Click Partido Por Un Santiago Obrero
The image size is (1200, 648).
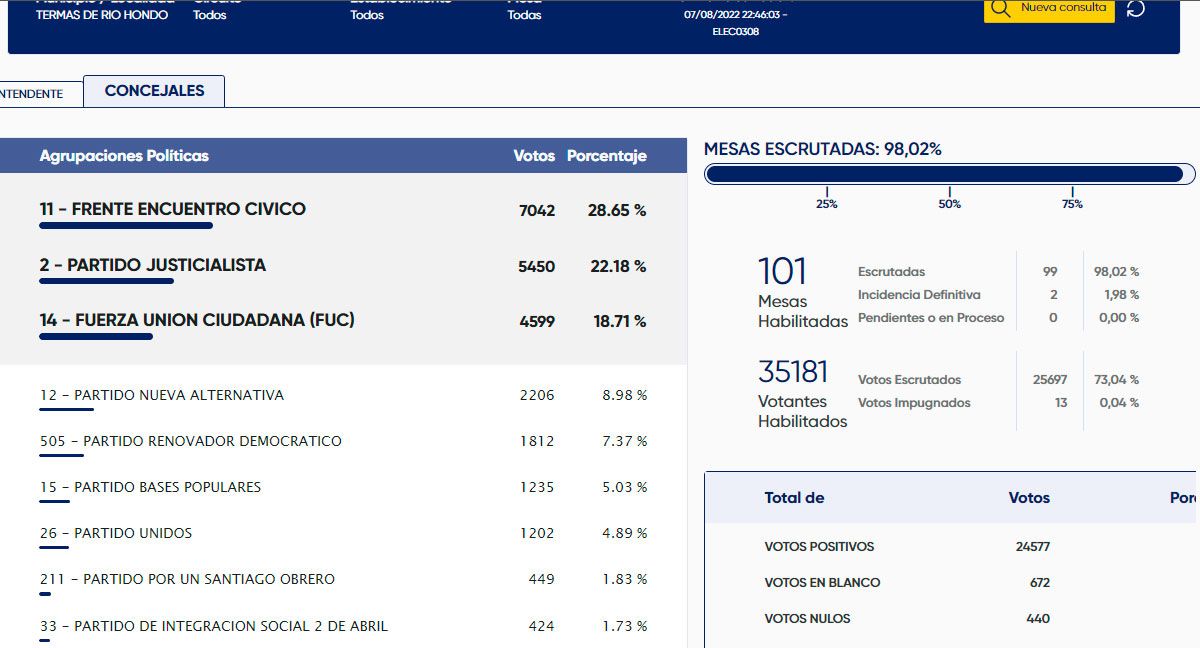point(187,579)
